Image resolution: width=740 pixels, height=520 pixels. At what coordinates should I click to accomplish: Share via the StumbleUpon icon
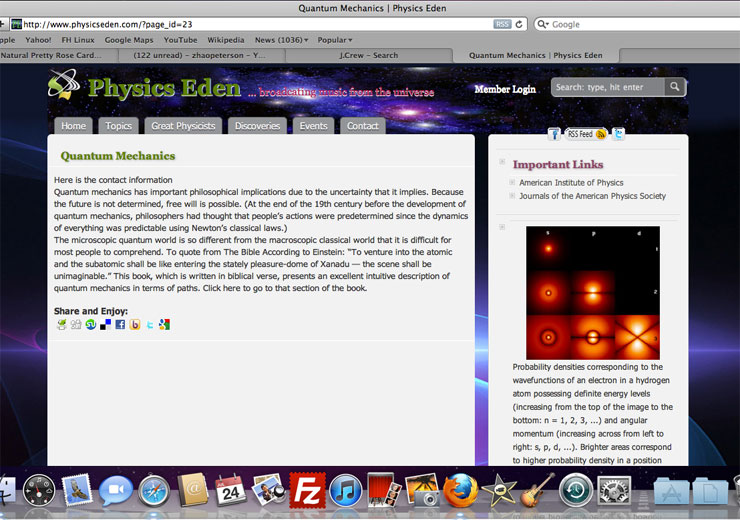click(x=91, y=324)
